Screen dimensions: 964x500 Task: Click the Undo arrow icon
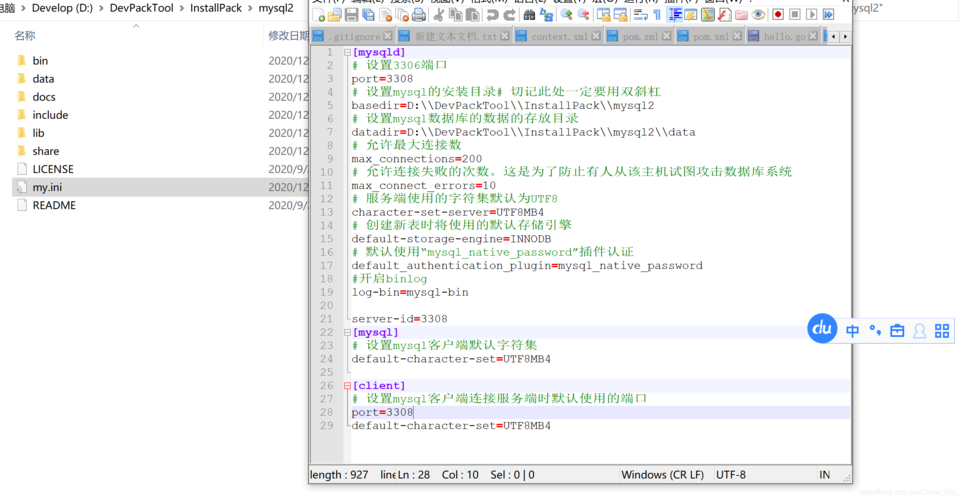click(x=492, y=15)
